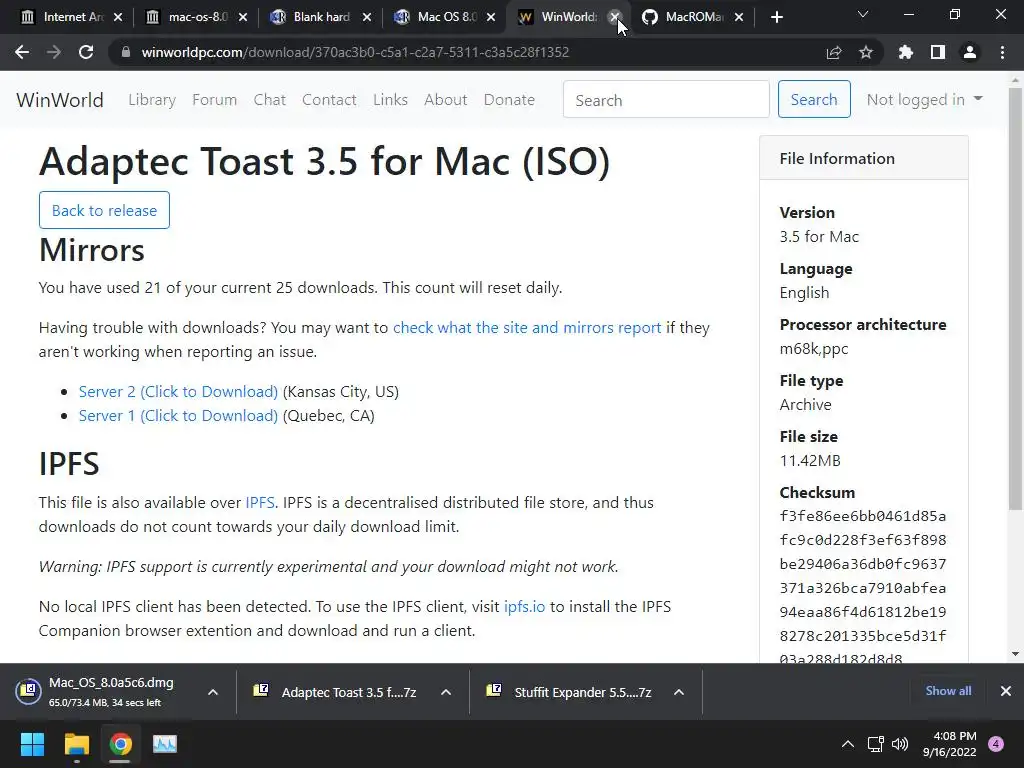Close the WinWorld tab
Screen dimensions: 1024x768
point(615,17)
